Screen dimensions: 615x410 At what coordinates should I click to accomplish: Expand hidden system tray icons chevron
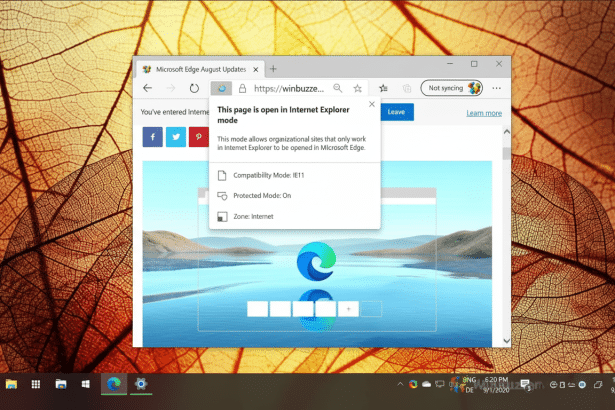click(400, 384)
